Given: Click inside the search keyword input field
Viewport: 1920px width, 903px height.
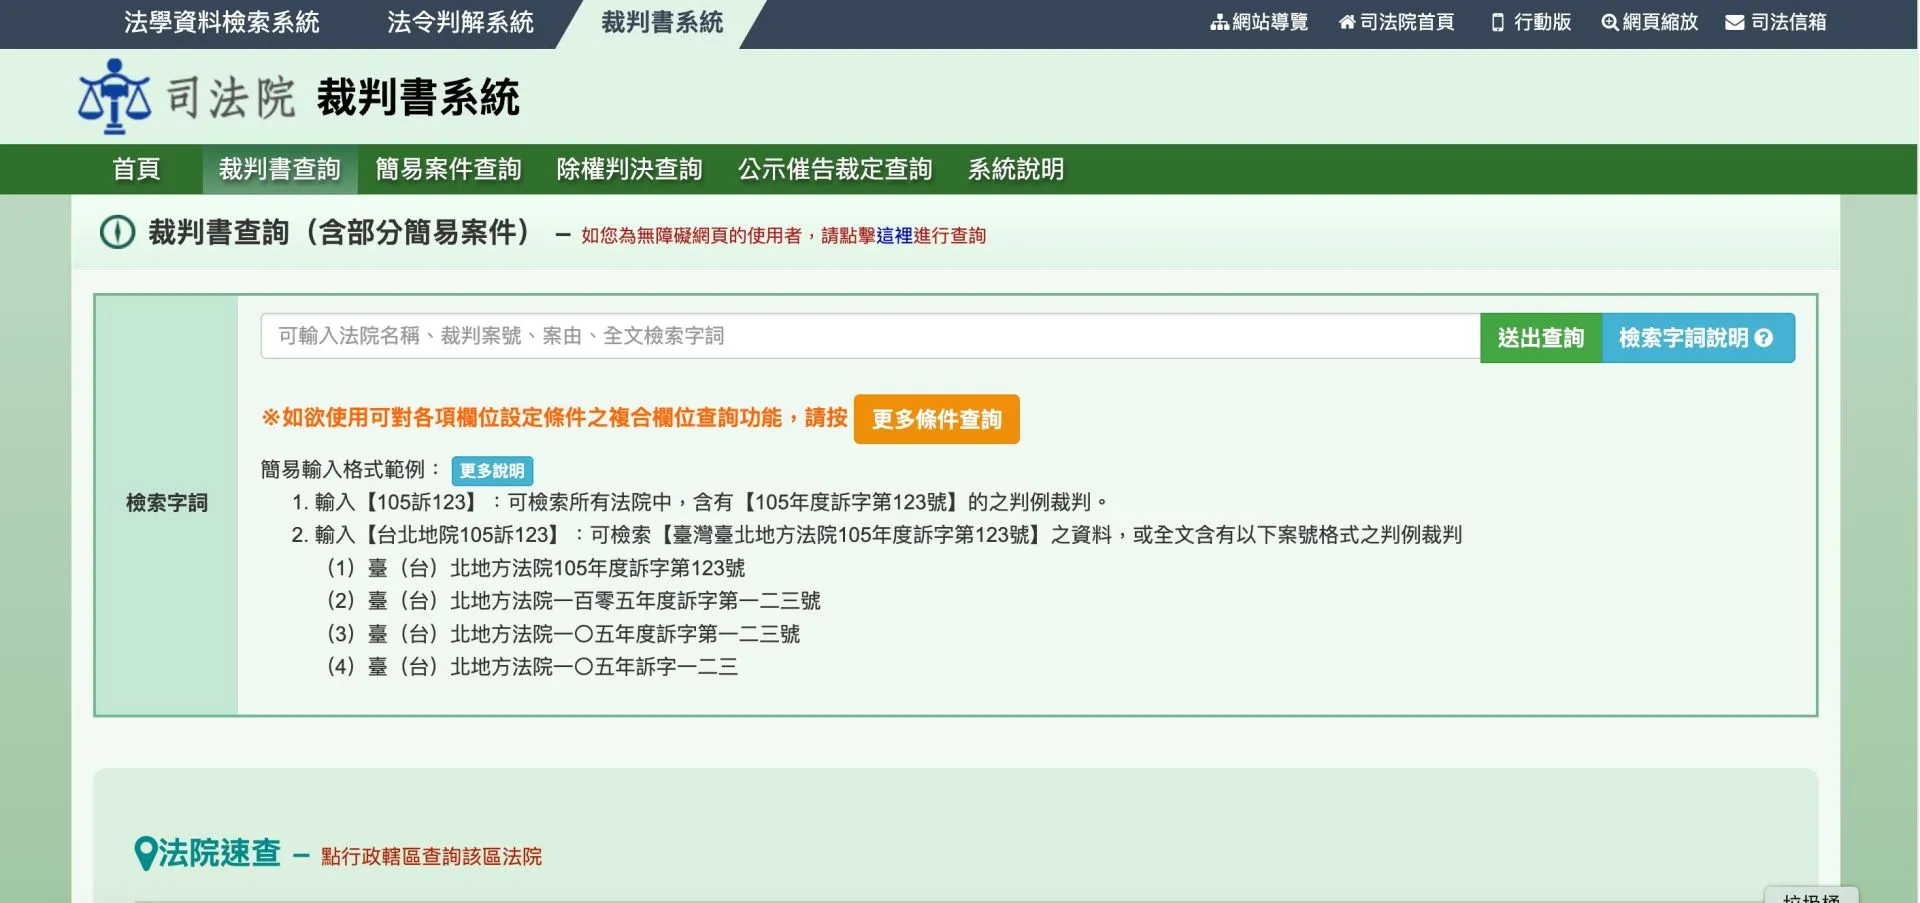Looking at the screenshot, I should [x=860, y=336].
